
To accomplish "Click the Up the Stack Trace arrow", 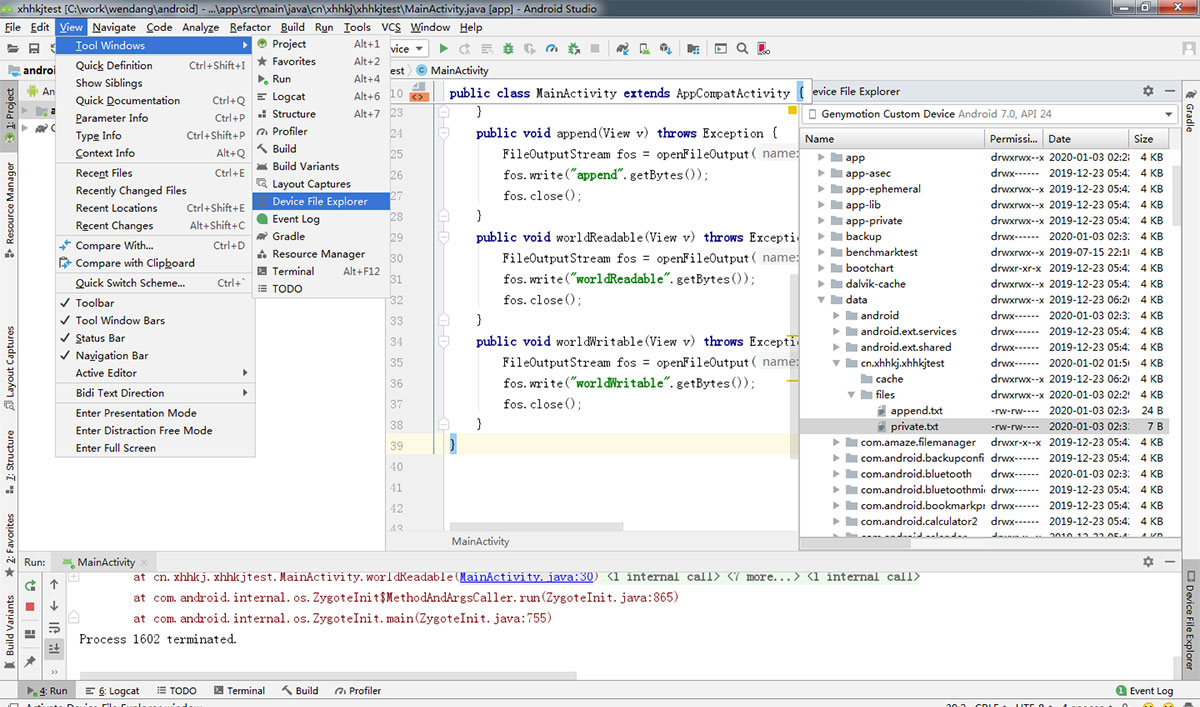I will tap(54, 585).
